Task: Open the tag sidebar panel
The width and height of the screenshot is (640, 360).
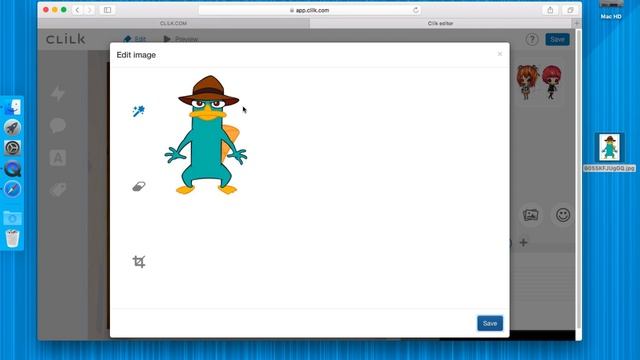Action: click(58, 189)
